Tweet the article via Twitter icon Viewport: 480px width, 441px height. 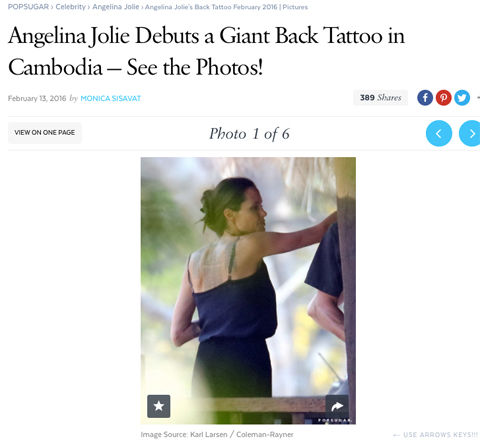(462, 98)
